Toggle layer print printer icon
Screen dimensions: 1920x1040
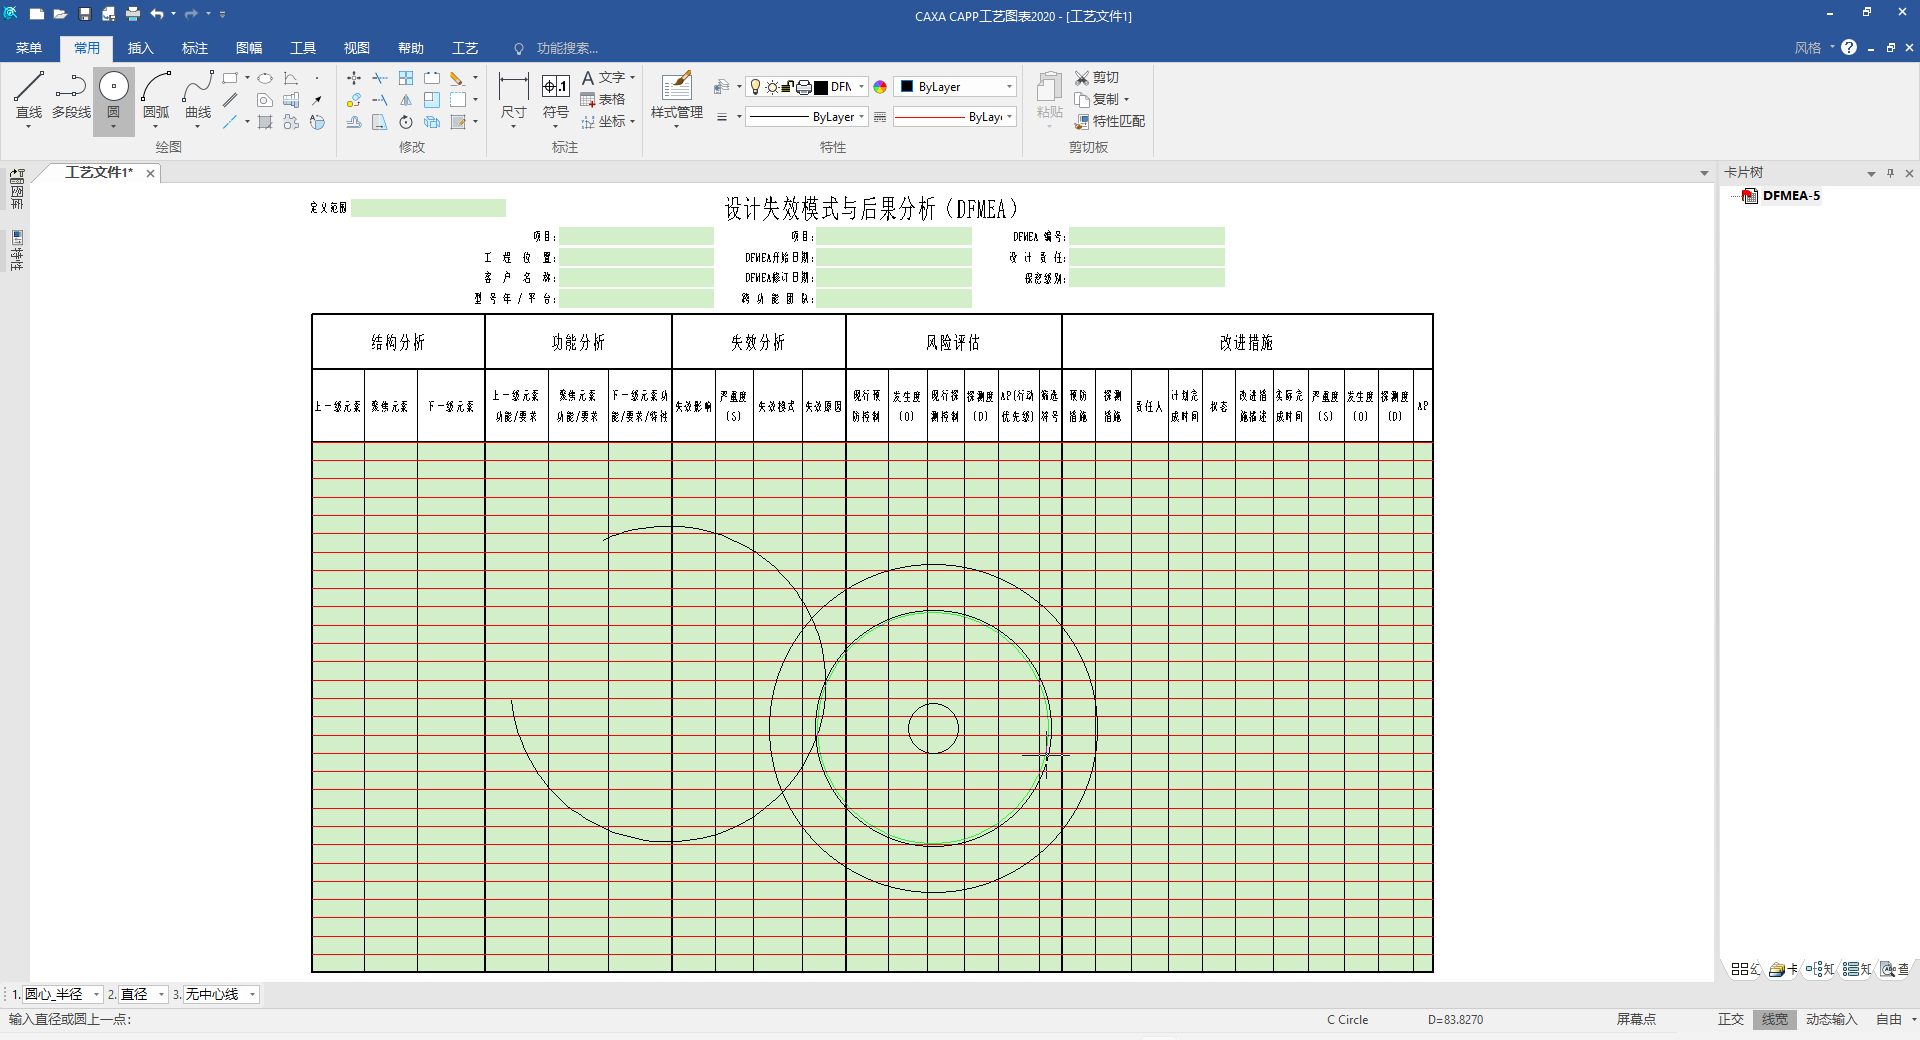804,87
